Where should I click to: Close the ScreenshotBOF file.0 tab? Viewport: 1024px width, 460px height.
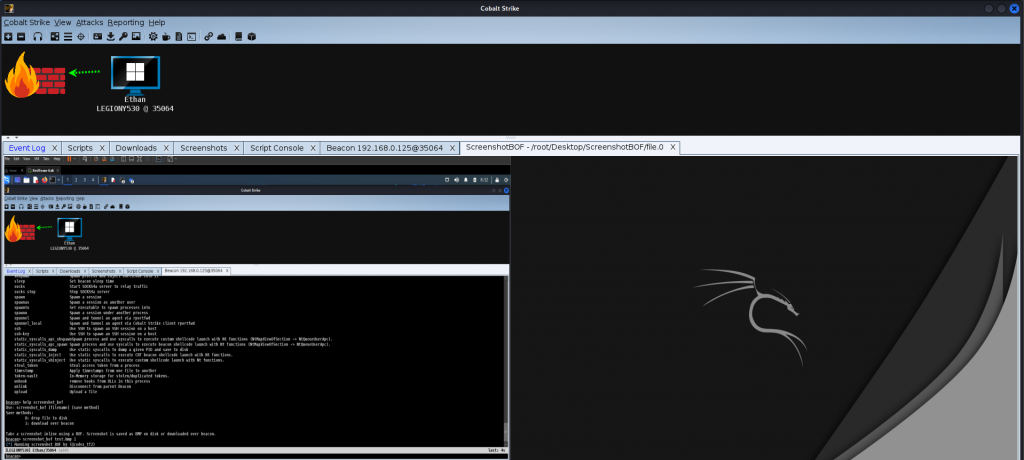673,148
